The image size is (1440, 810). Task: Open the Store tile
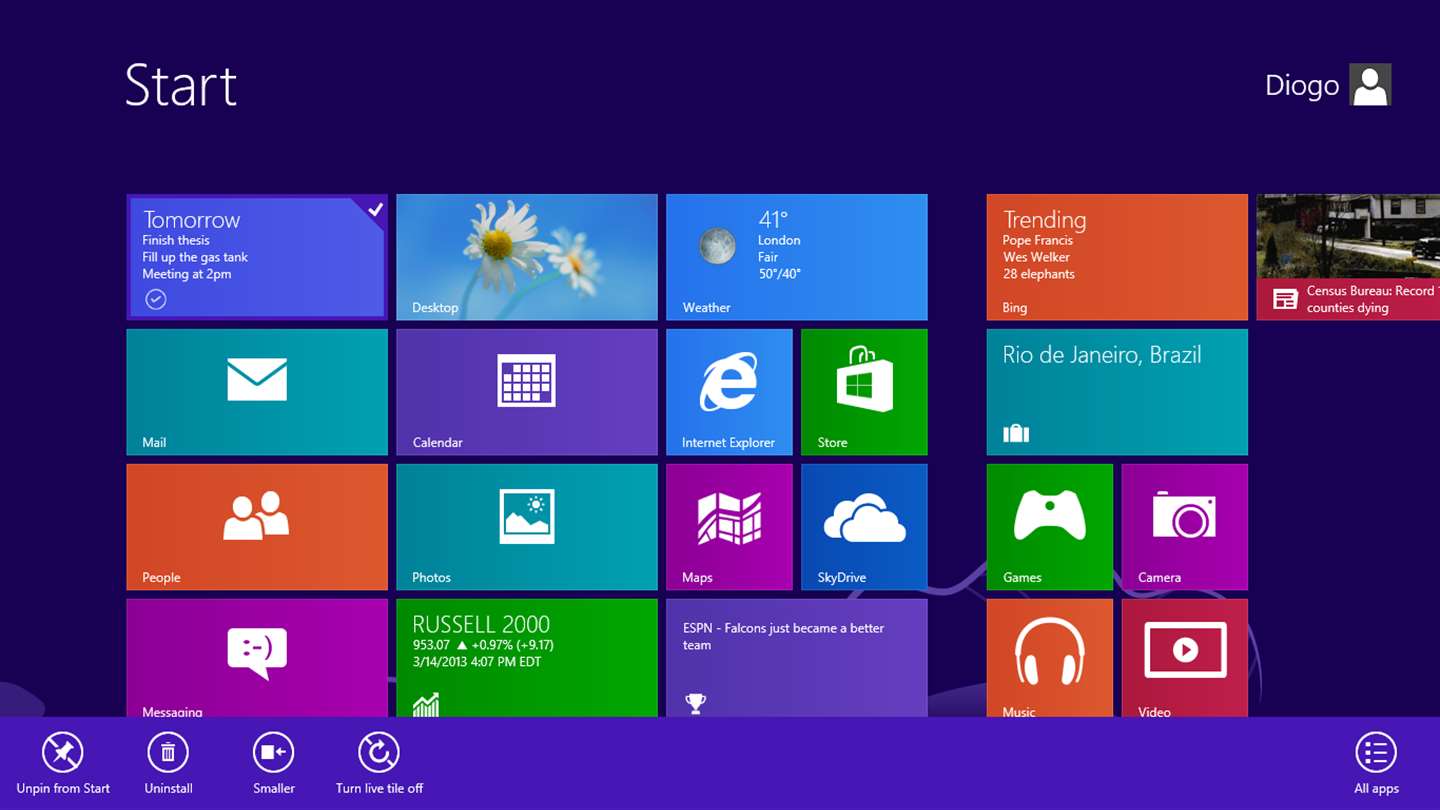pyautogui.click(x=864, y=392)
